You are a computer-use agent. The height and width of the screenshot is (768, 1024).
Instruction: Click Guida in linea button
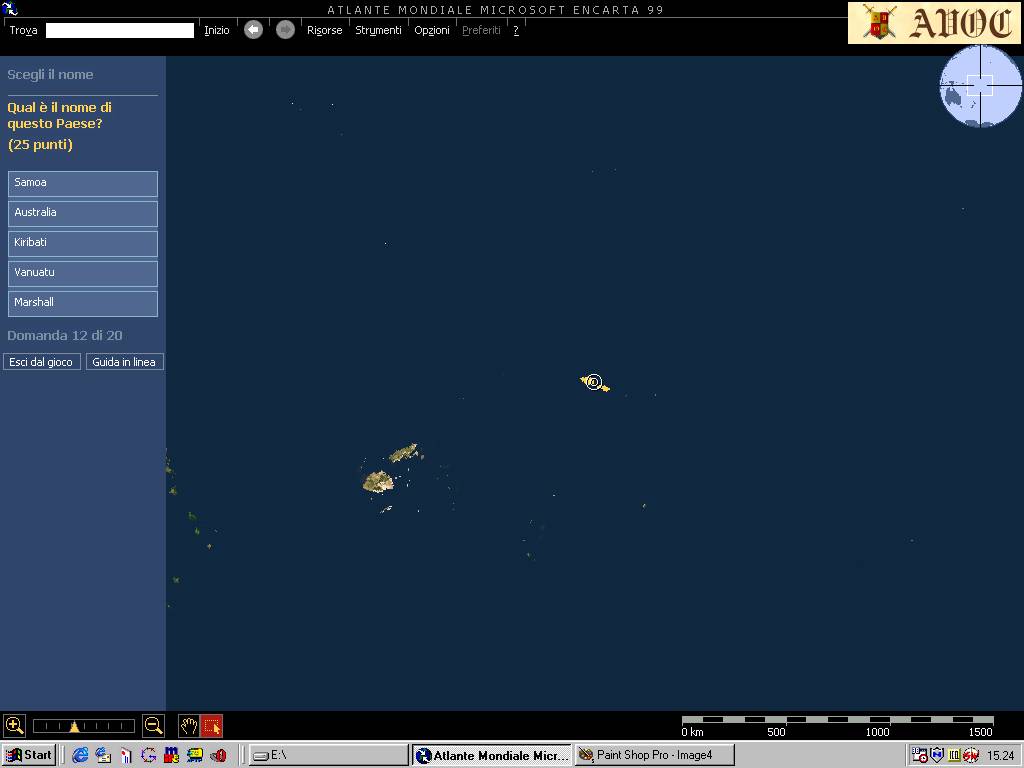tap(124, 362)
